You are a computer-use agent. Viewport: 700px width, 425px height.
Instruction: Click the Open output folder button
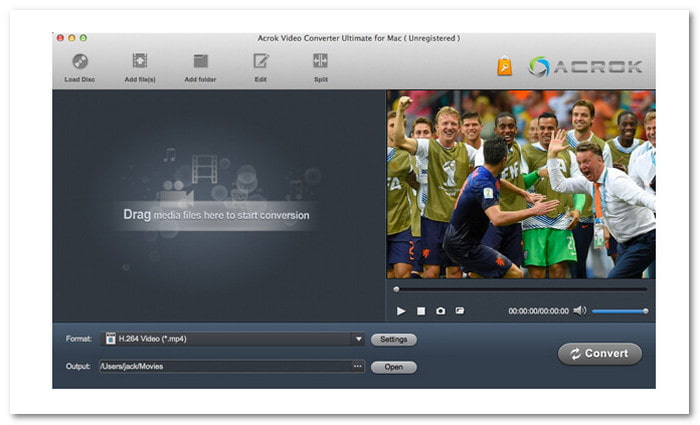coord(394,367)
